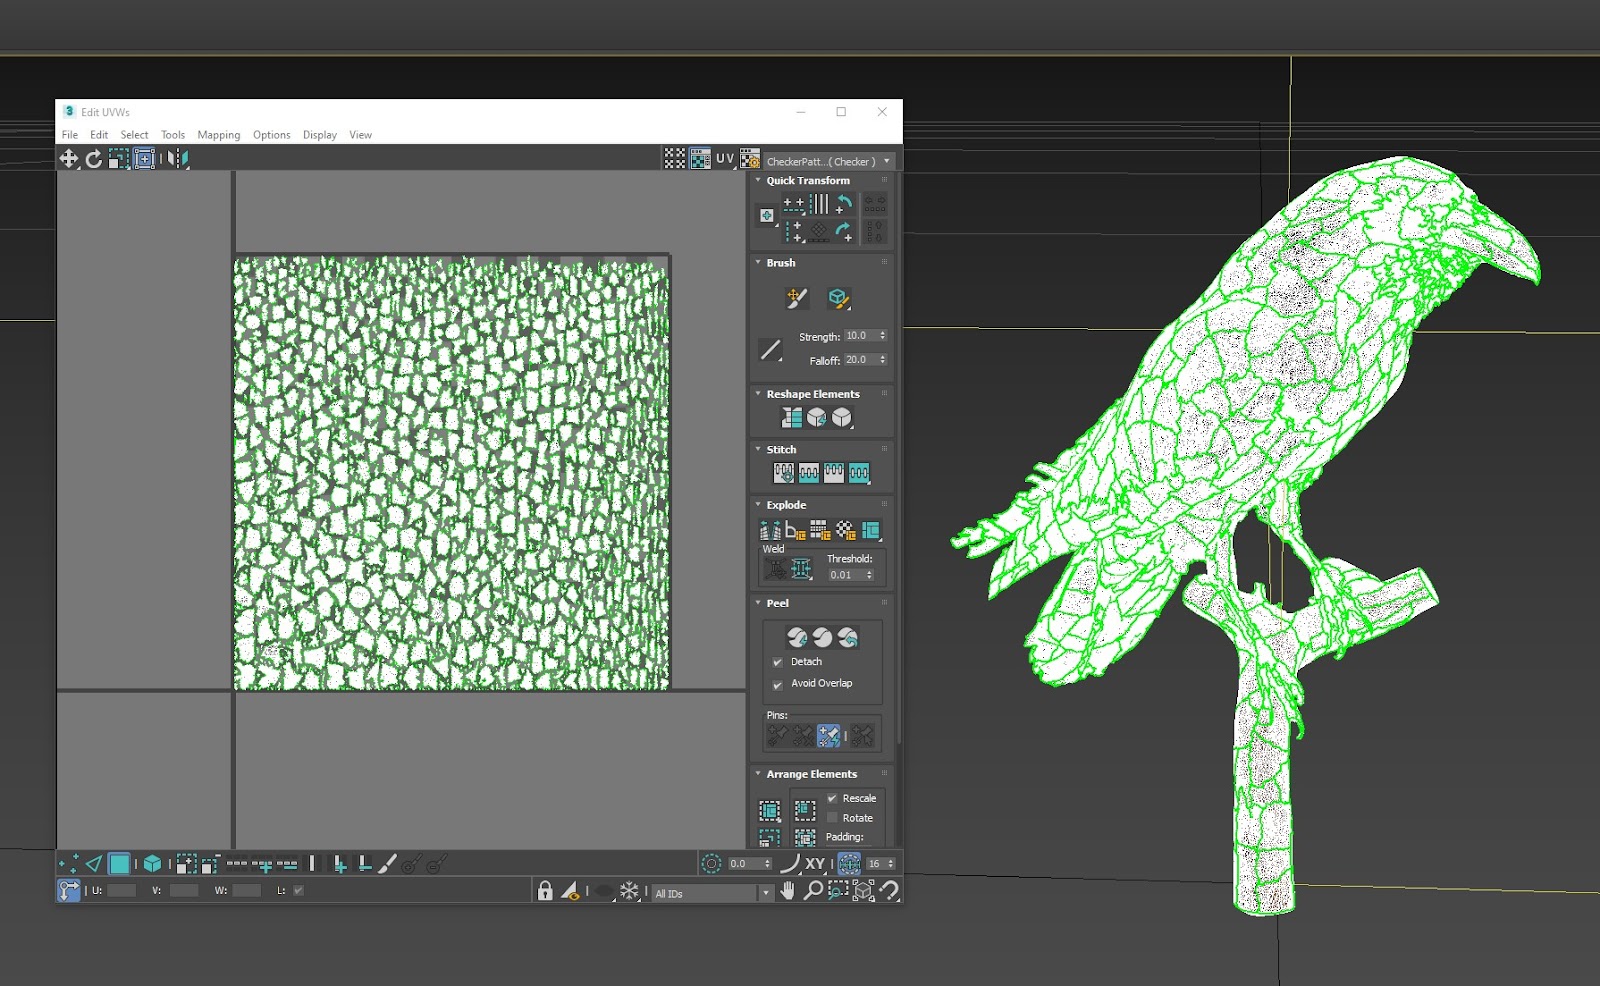Viewport: 1600px width, 986px height.
Task: Open the CheckerPattern texture dropdown
Action: (x=829, y=161)
